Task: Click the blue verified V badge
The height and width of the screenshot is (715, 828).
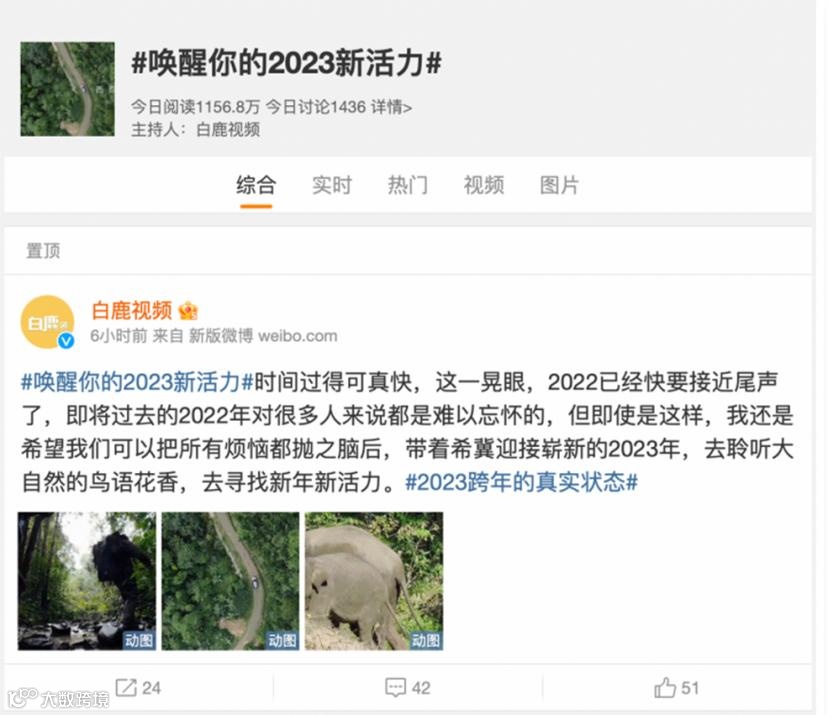Action: 66,341
